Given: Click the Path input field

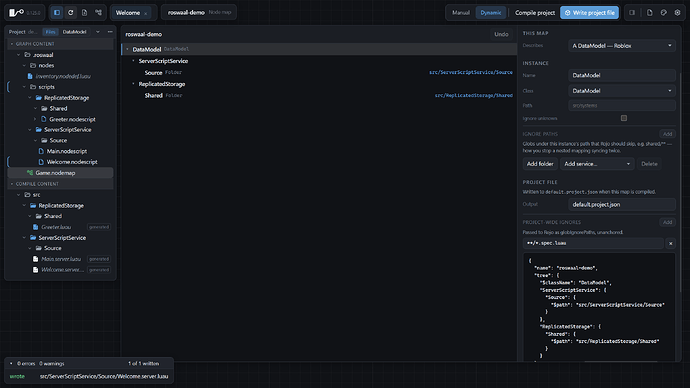Looking at the screenshot, I should (x=622, y=106).
